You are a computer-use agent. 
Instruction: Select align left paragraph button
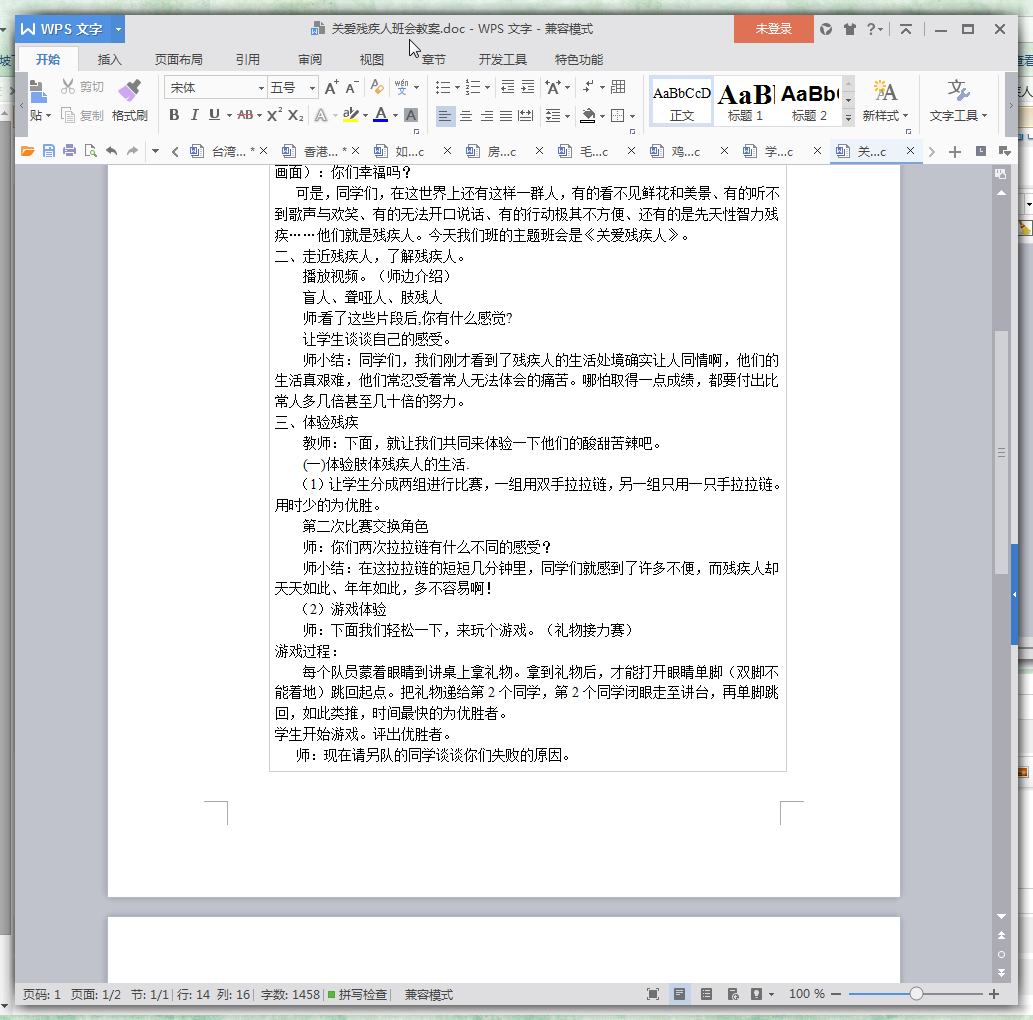pos(445,116)
